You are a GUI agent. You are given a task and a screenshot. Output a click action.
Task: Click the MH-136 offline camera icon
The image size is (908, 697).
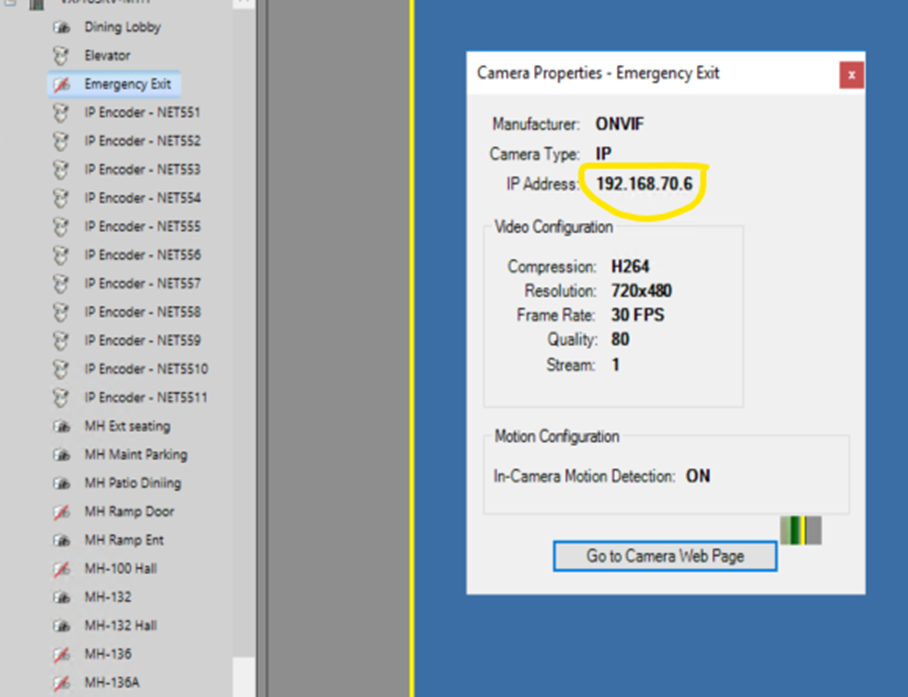61,655
